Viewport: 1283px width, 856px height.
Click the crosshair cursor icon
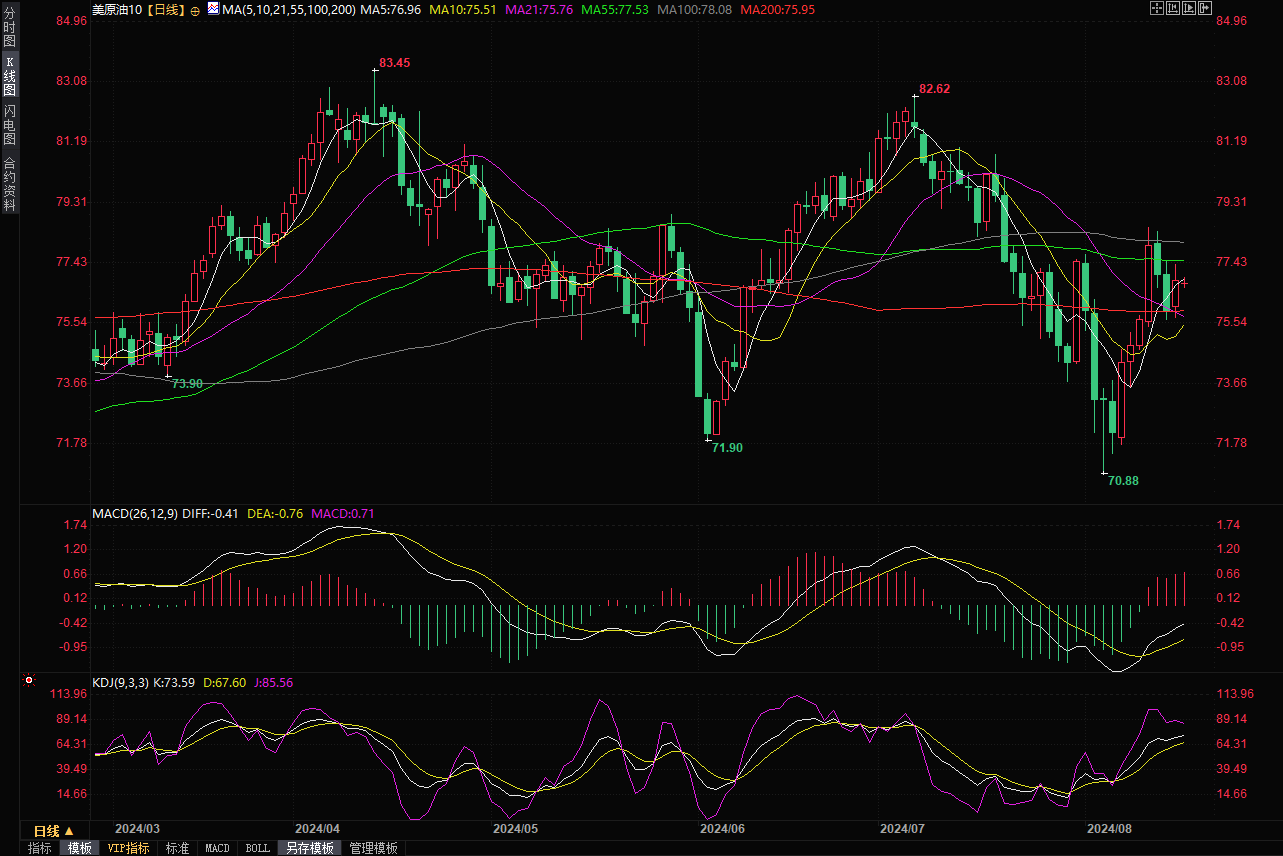pyautogui.click(x=1157, y=9)
